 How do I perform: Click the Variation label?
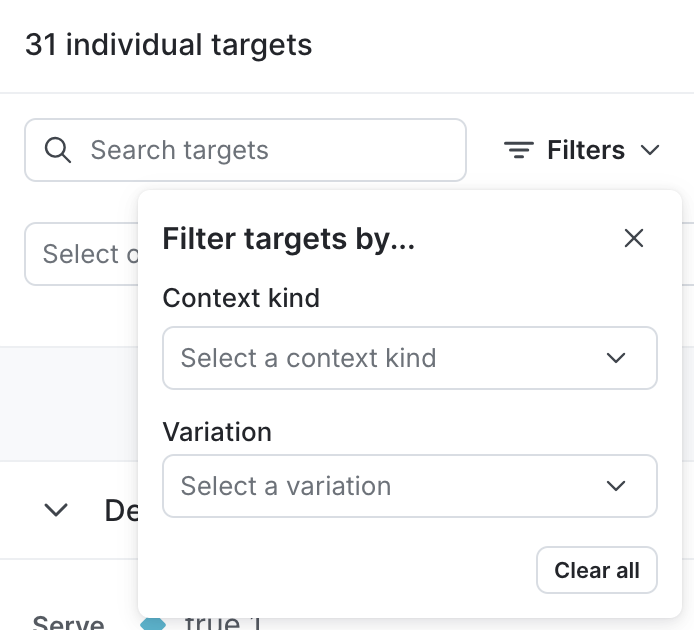tap(217, 431)
